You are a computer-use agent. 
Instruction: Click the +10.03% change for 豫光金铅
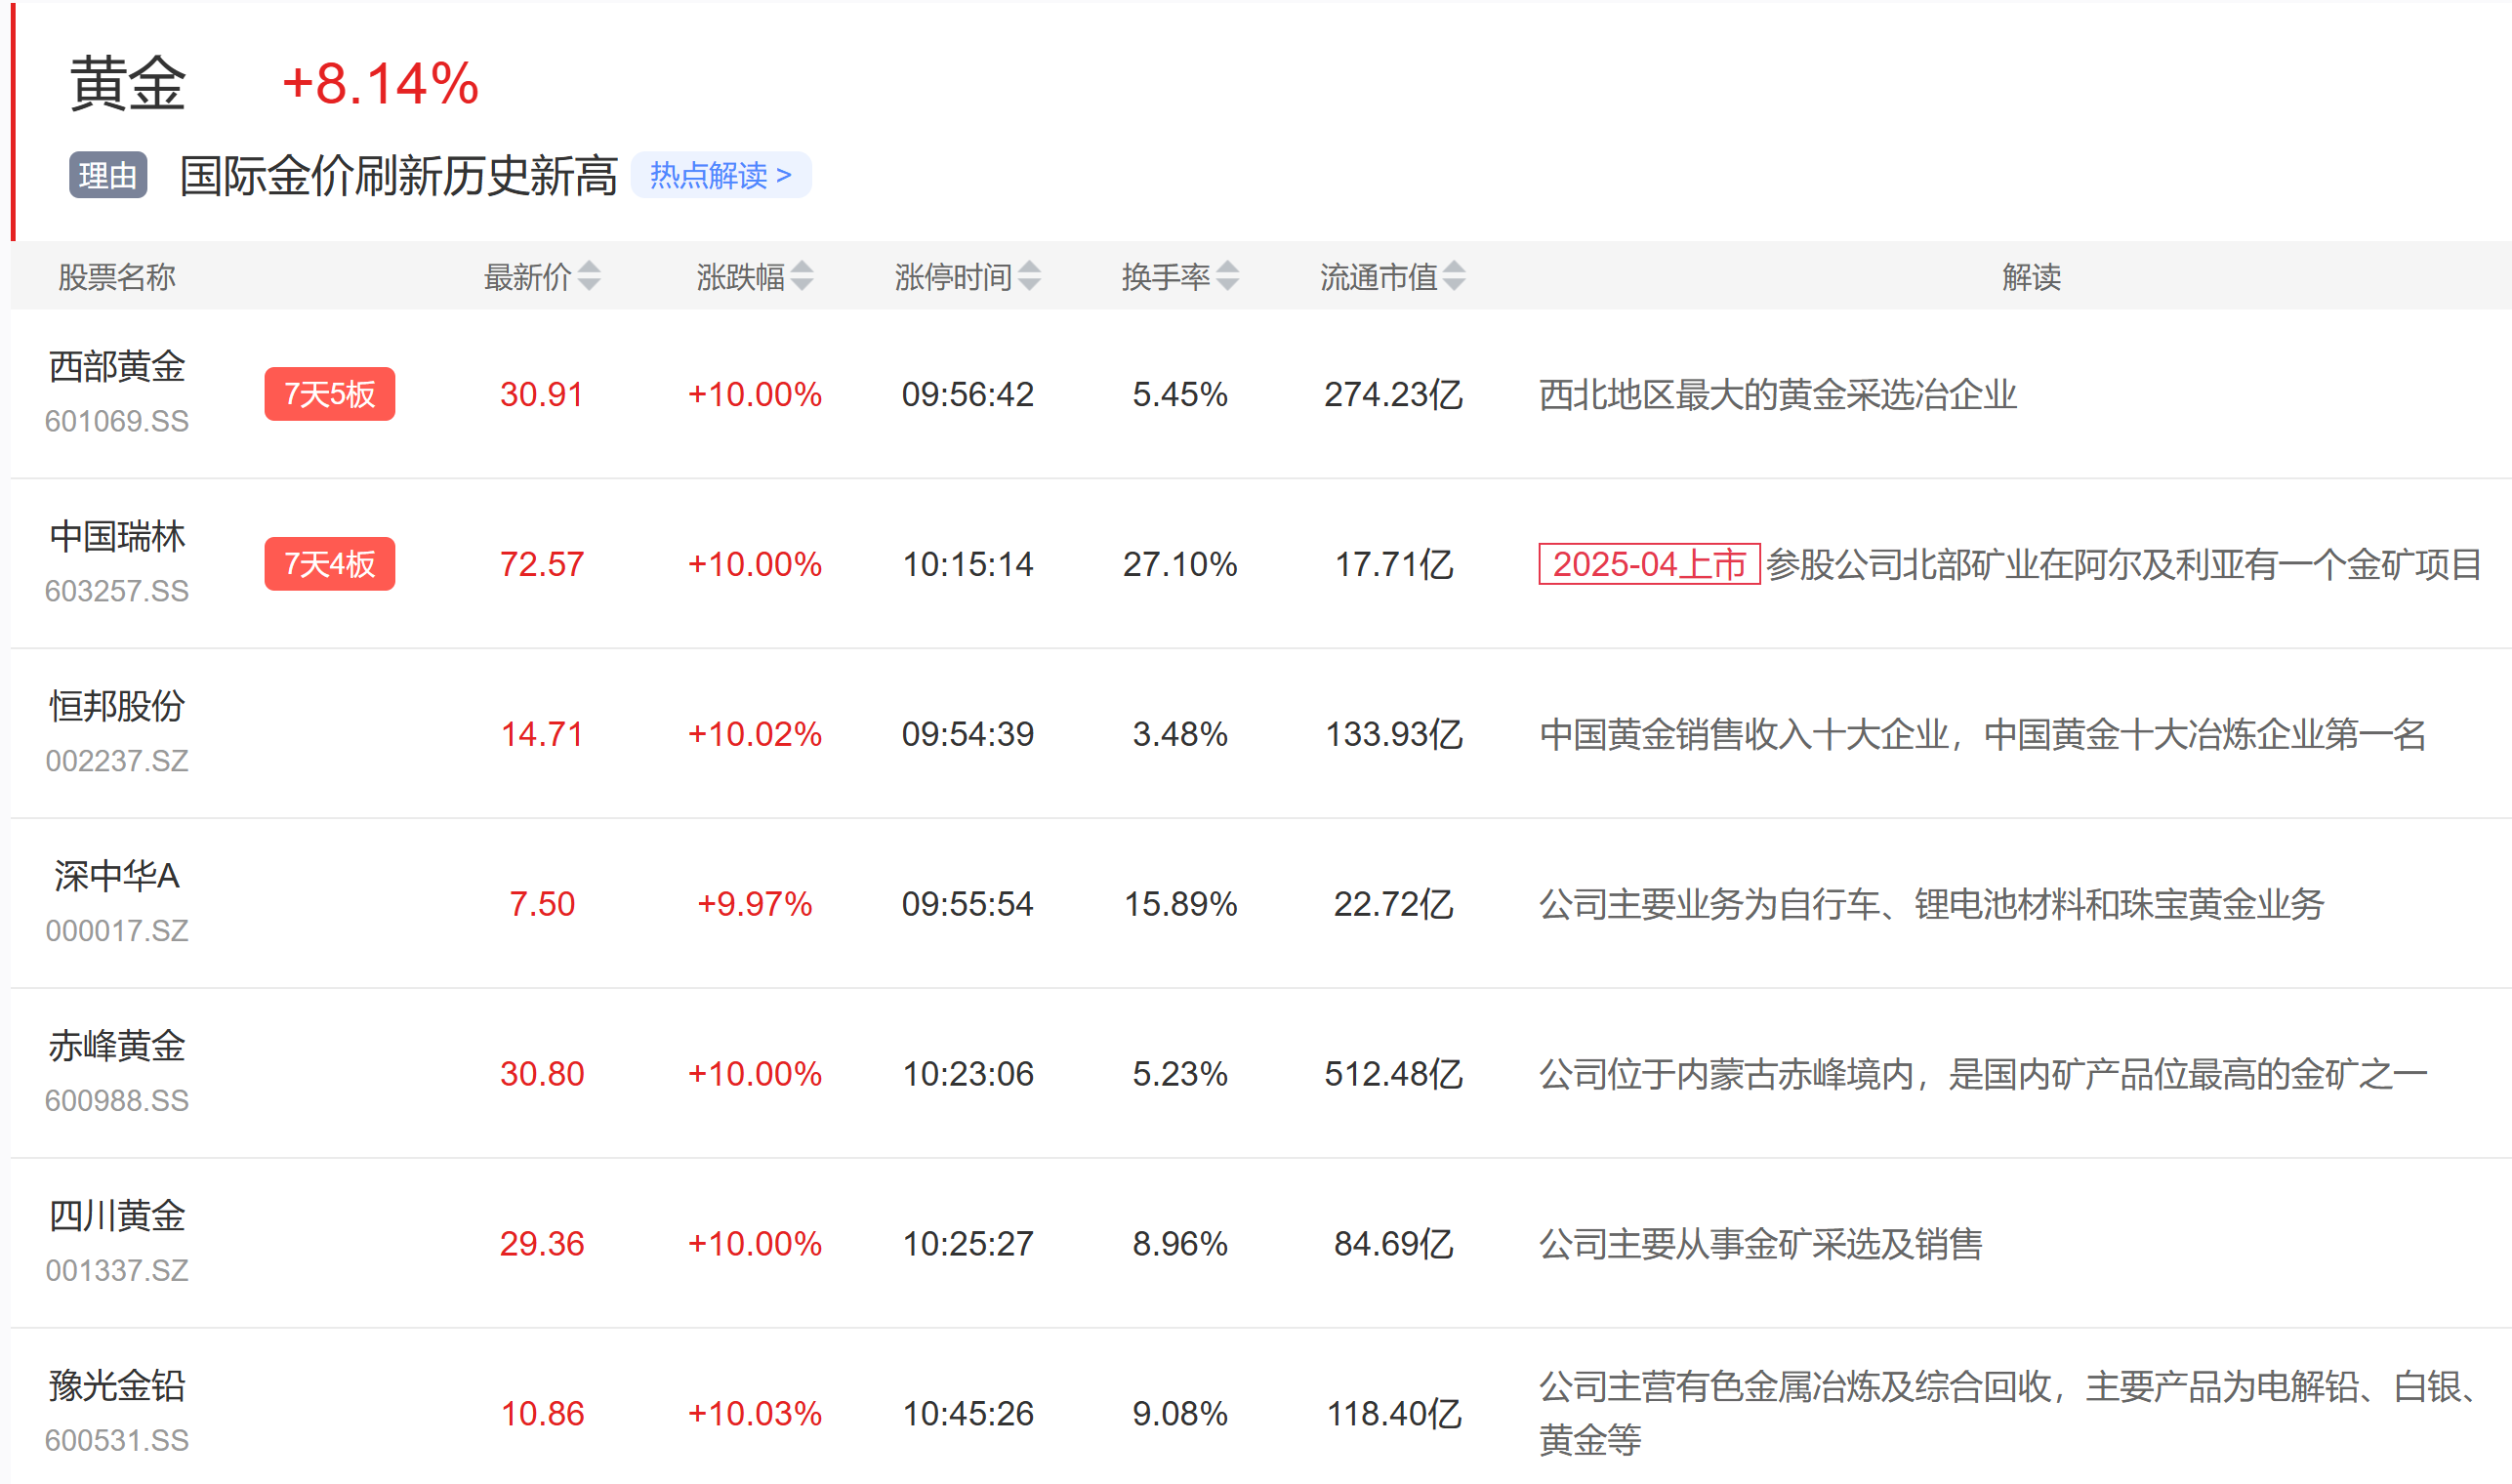pos(755,1415)
